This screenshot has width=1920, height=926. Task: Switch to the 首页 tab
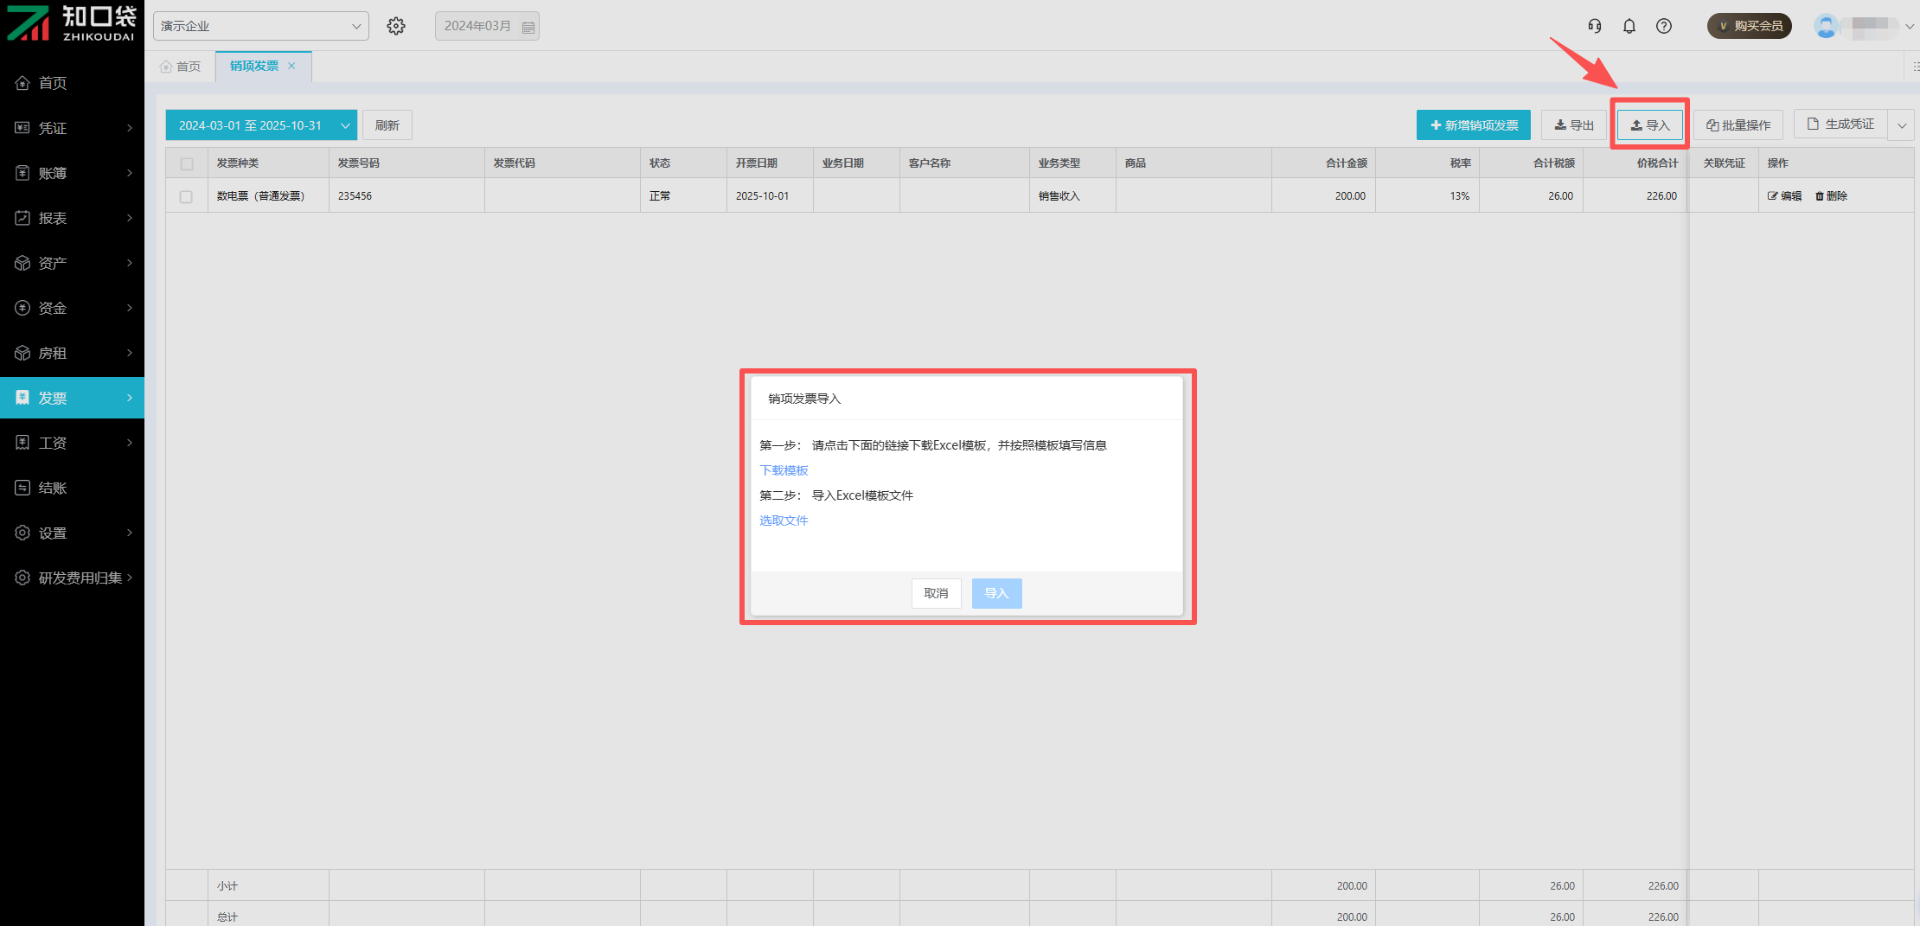(181, 67)
